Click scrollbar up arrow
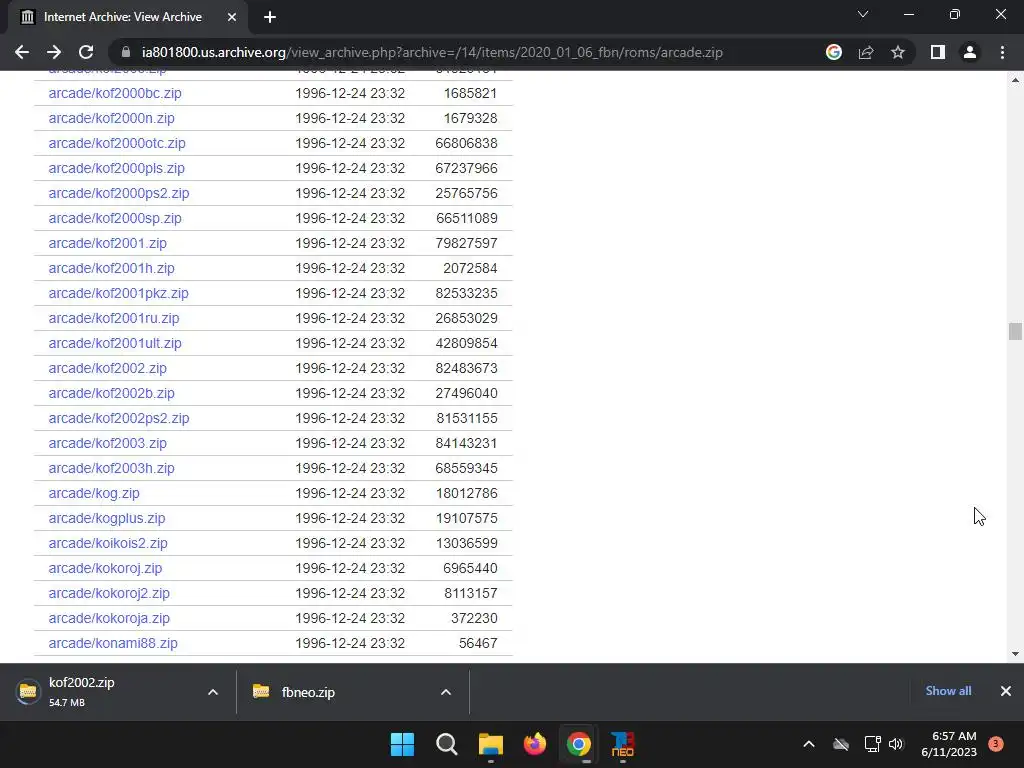Viewport: 1024px width, 768px height. tap(1015, 80)
